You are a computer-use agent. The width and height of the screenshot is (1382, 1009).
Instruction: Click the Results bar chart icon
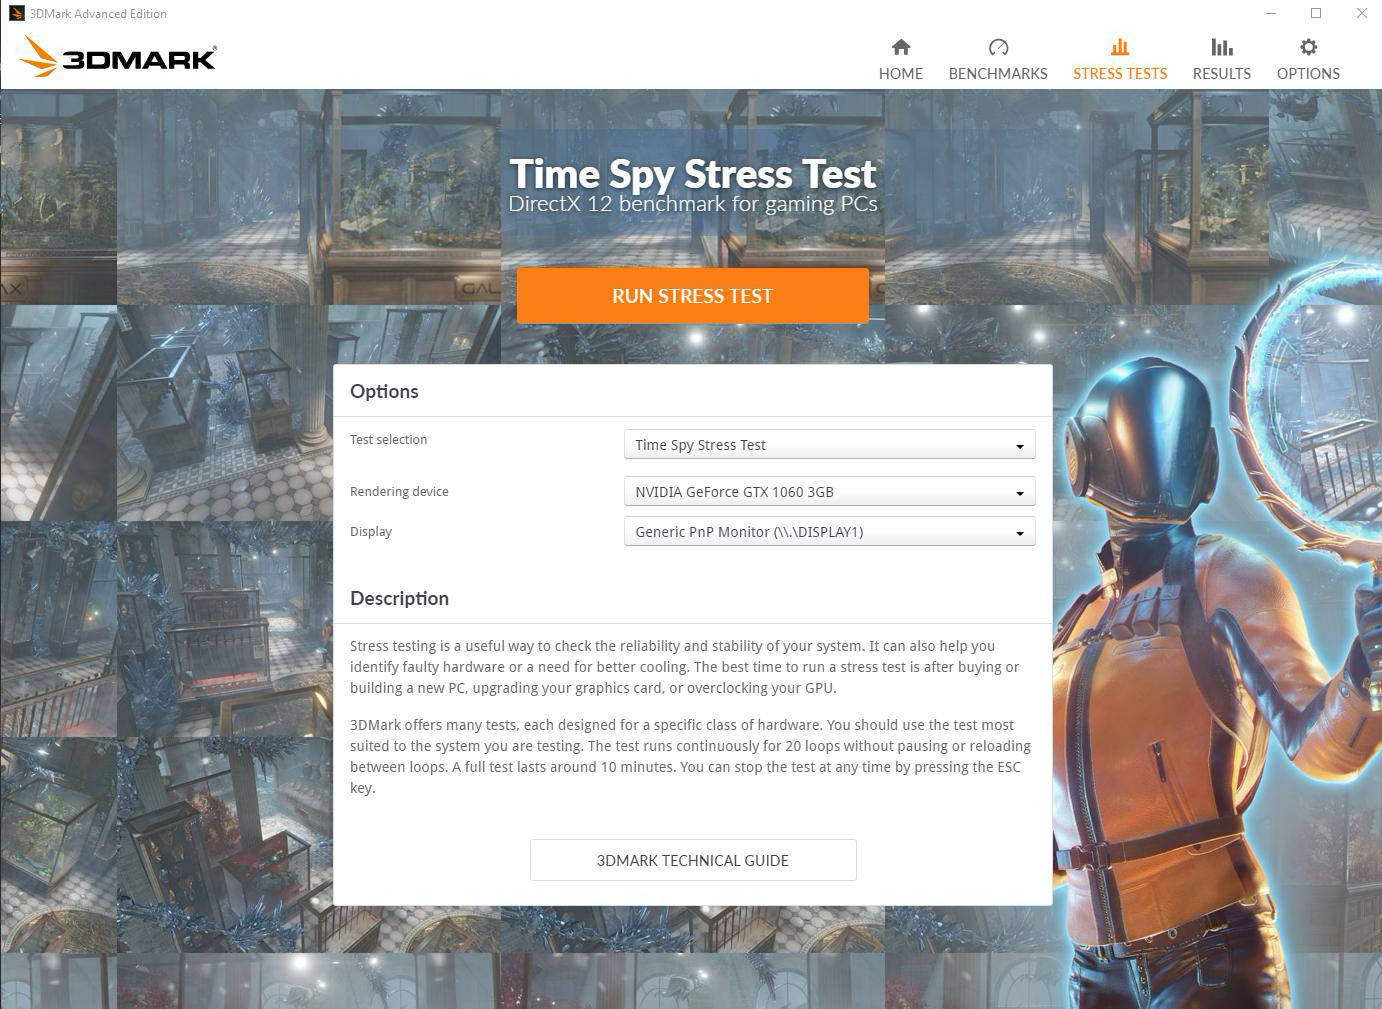[x=1222, y=47]
